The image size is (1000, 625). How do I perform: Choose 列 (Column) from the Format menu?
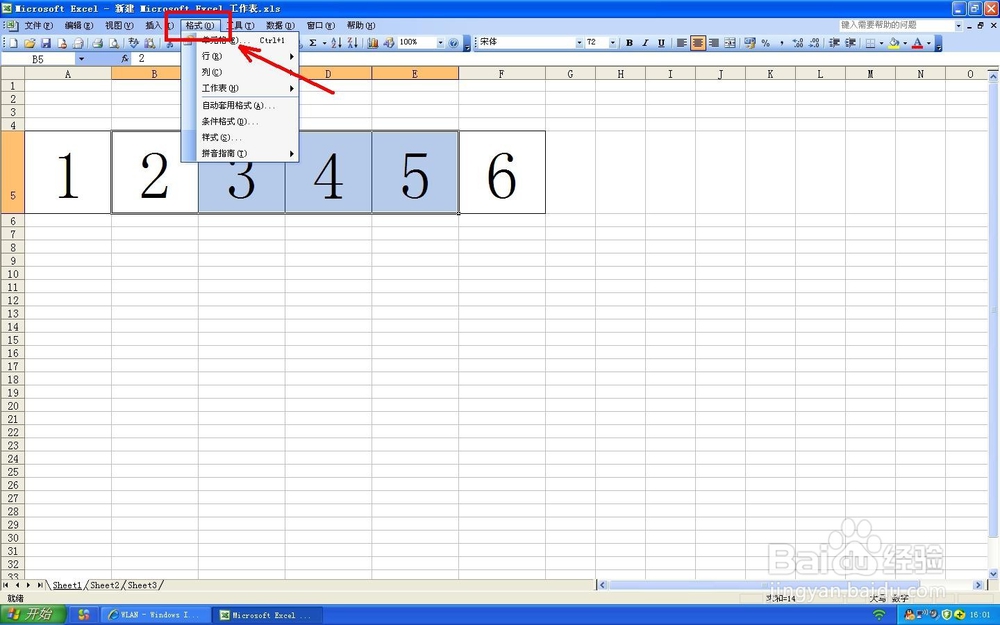click(x=240, y=72)
